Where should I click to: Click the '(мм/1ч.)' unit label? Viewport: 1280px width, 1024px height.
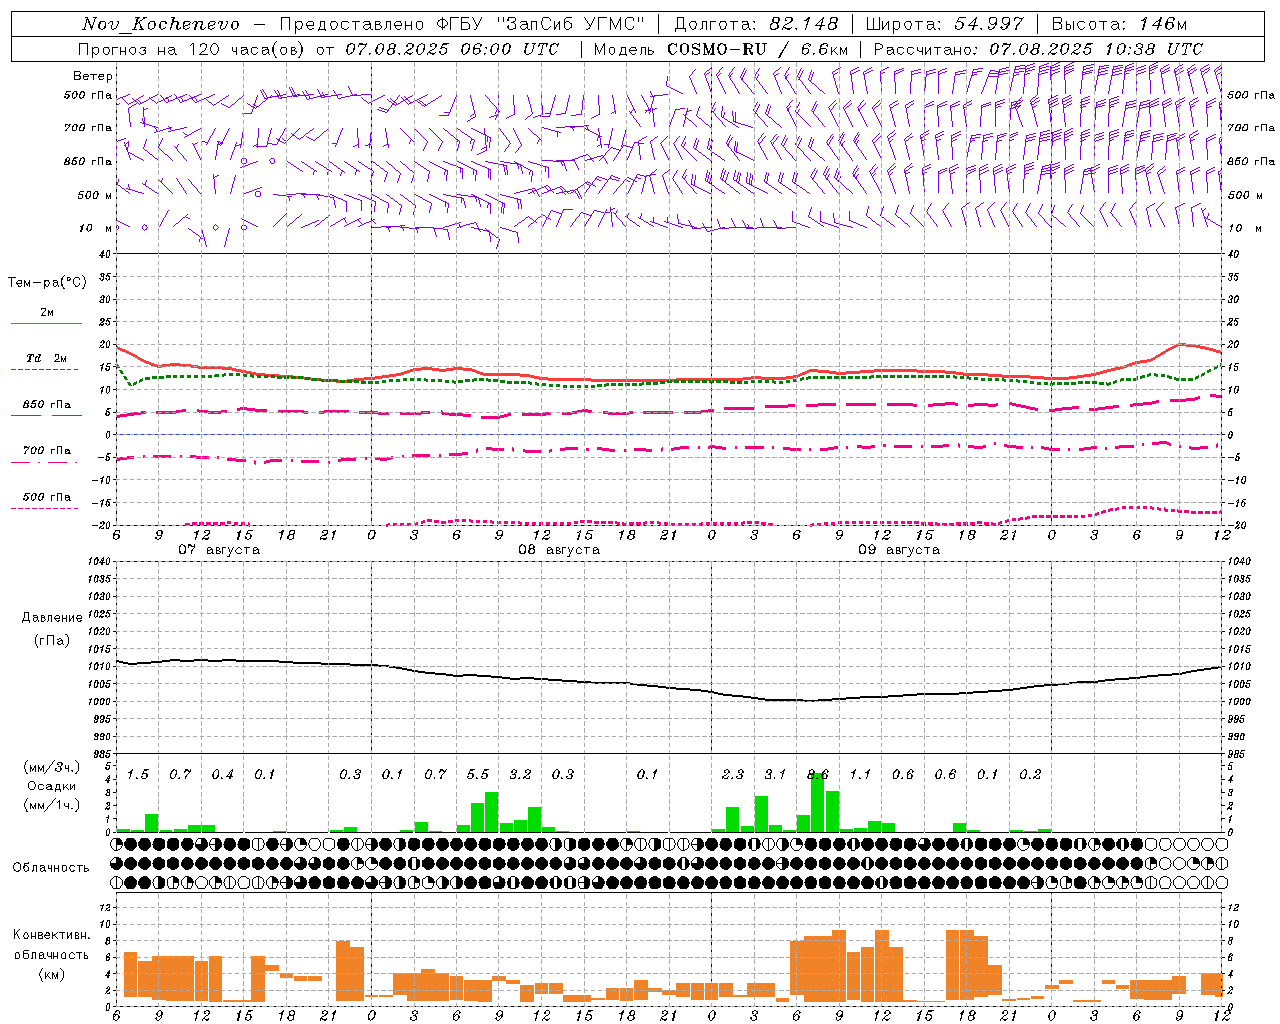click(52, 805)
